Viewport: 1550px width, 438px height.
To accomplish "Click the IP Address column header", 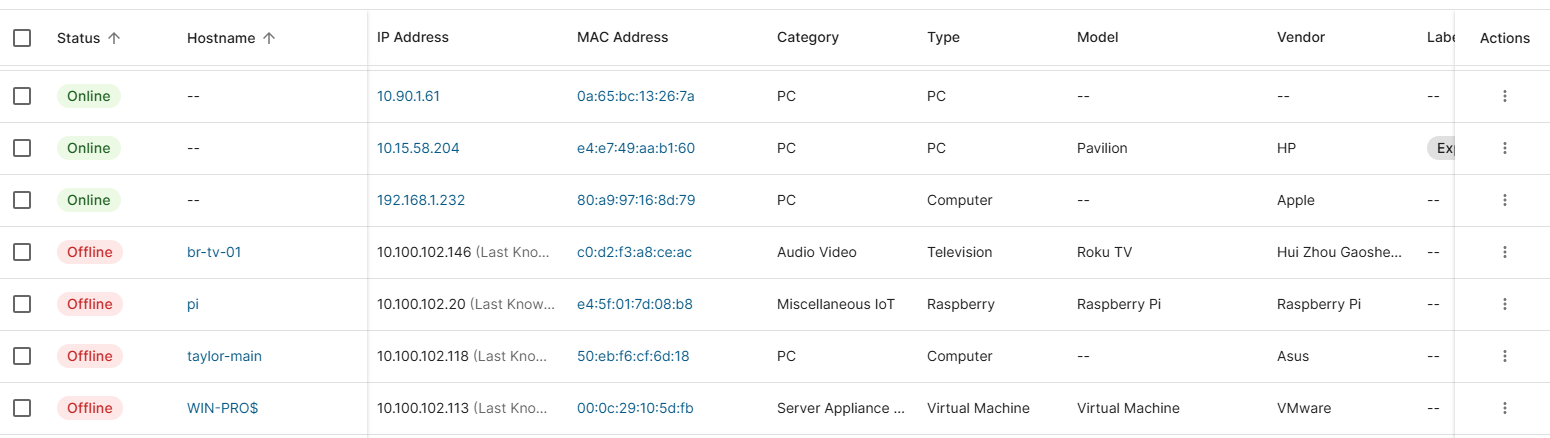I will pyautogui.click(x=412, y=38).
